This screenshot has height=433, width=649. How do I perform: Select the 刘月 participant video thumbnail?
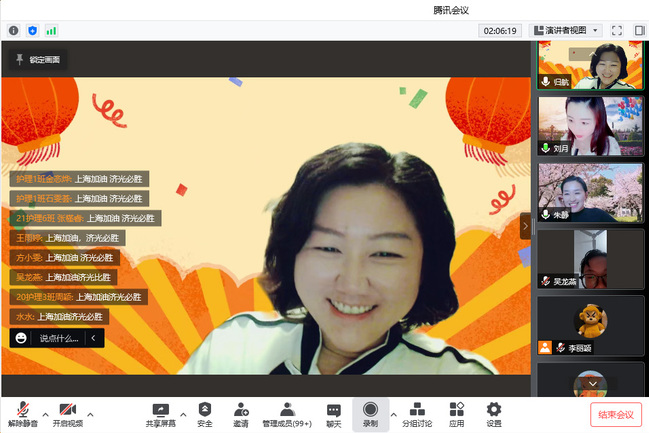(x=591, y=125)
